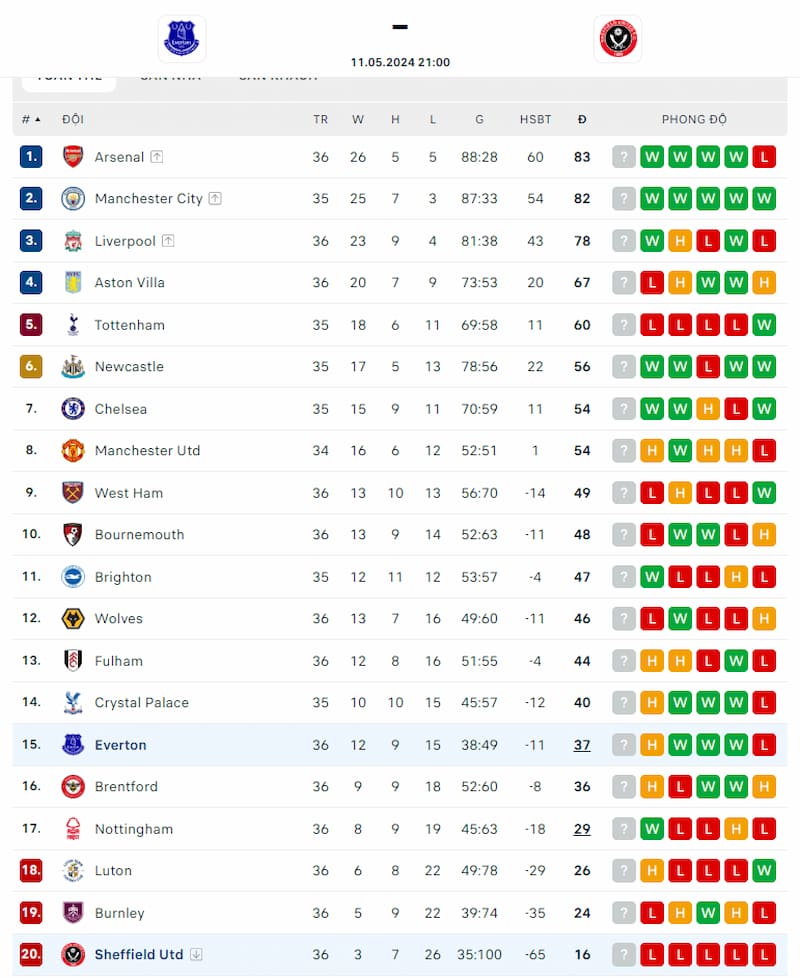Image resolution: width=800 pixels, height=978 pixels.
Task: Open the Burnley team page link
Action: (119, 913)
